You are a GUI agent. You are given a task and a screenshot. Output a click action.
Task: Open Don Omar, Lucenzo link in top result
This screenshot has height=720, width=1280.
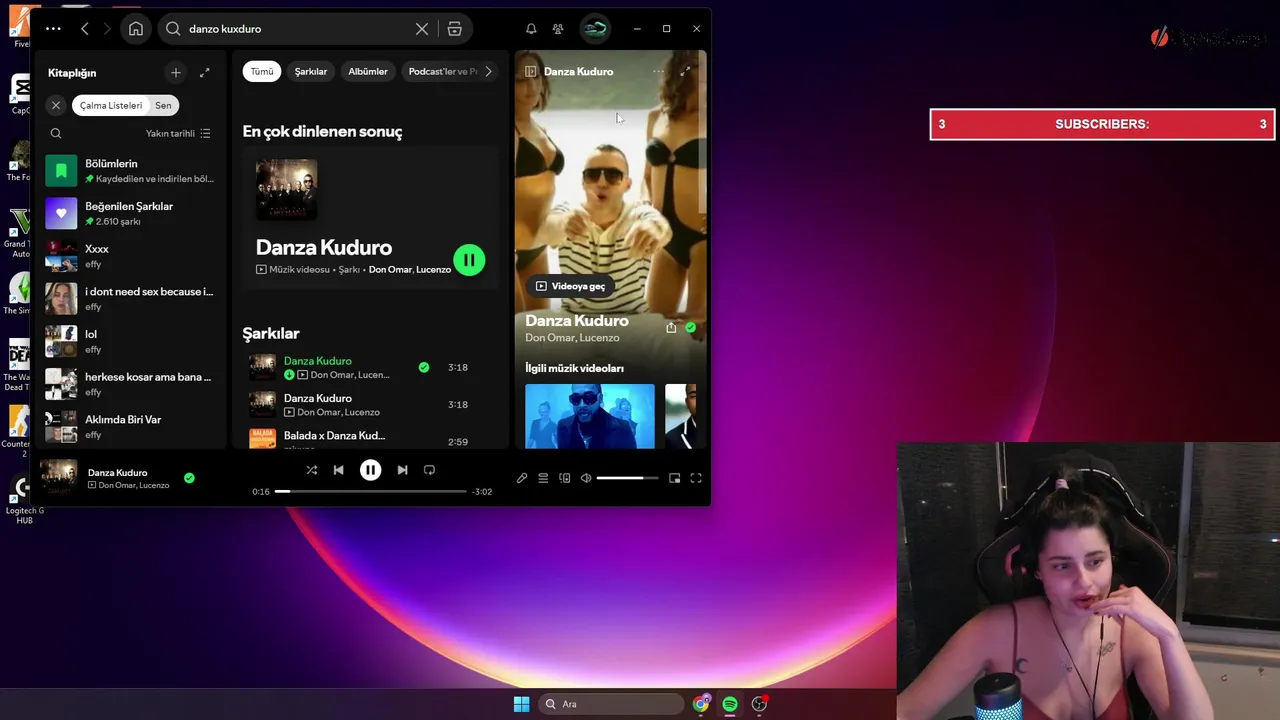click(410, 270)
